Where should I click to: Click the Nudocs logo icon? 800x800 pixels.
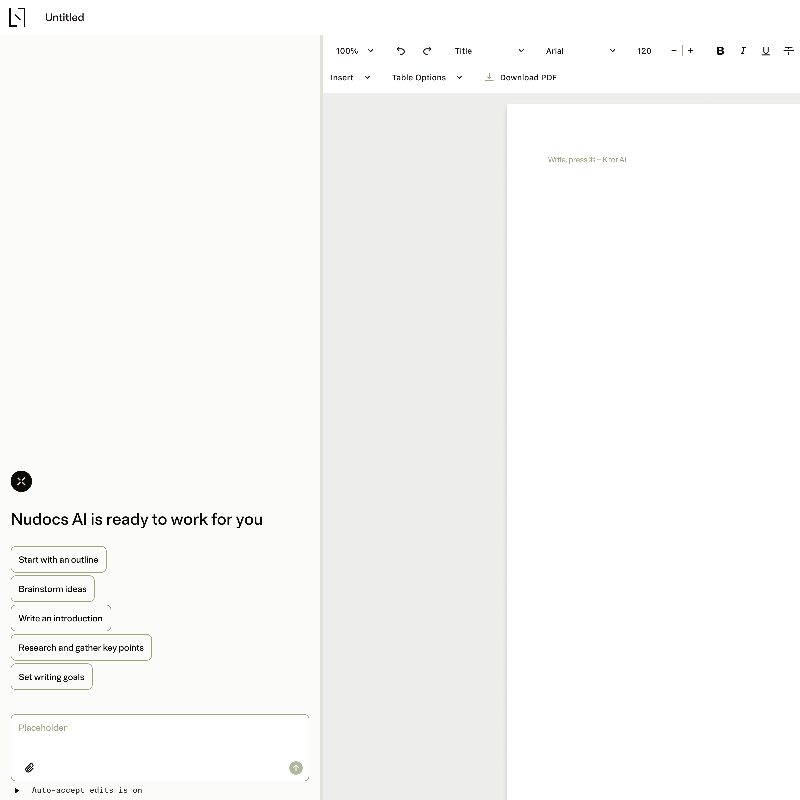click(17, 17)
